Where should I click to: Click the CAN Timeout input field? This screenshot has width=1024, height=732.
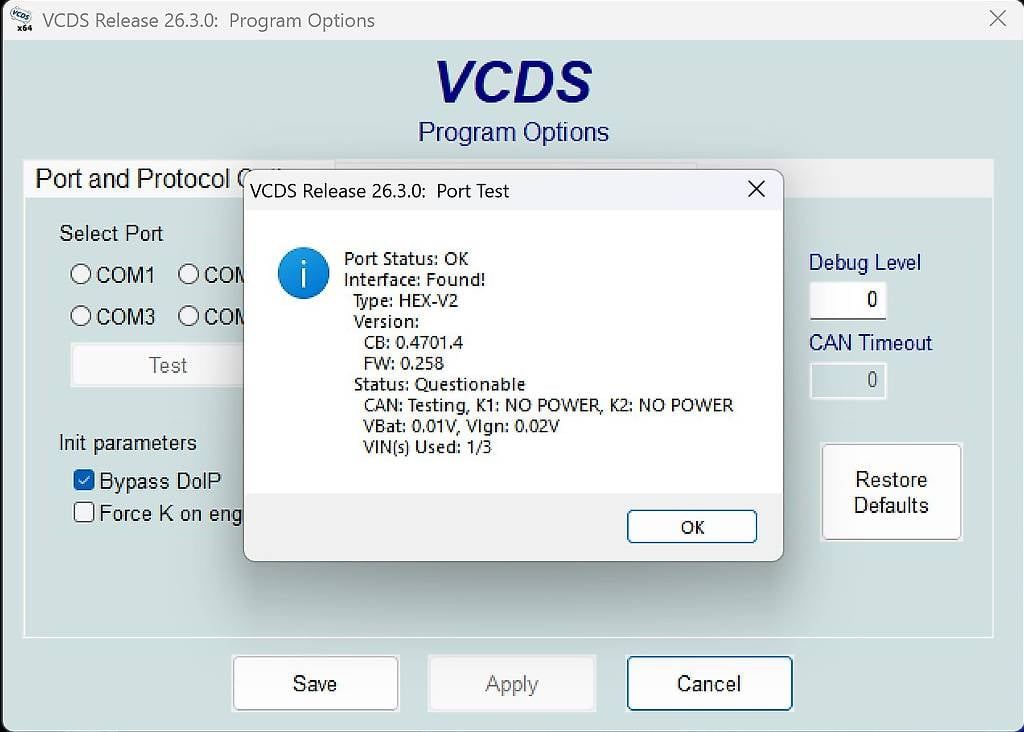tap(848, 380)
